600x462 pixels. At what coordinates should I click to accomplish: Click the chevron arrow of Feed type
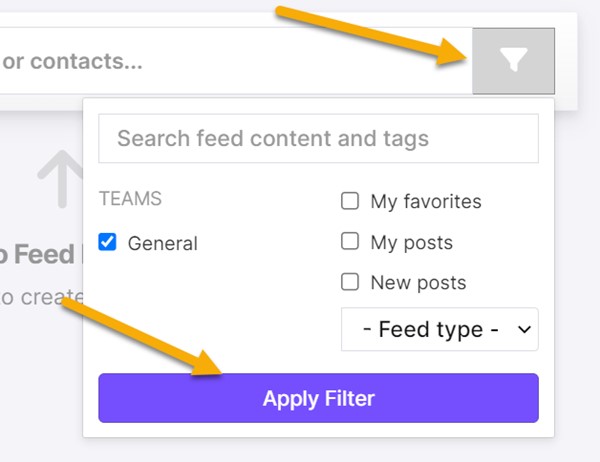522,330
